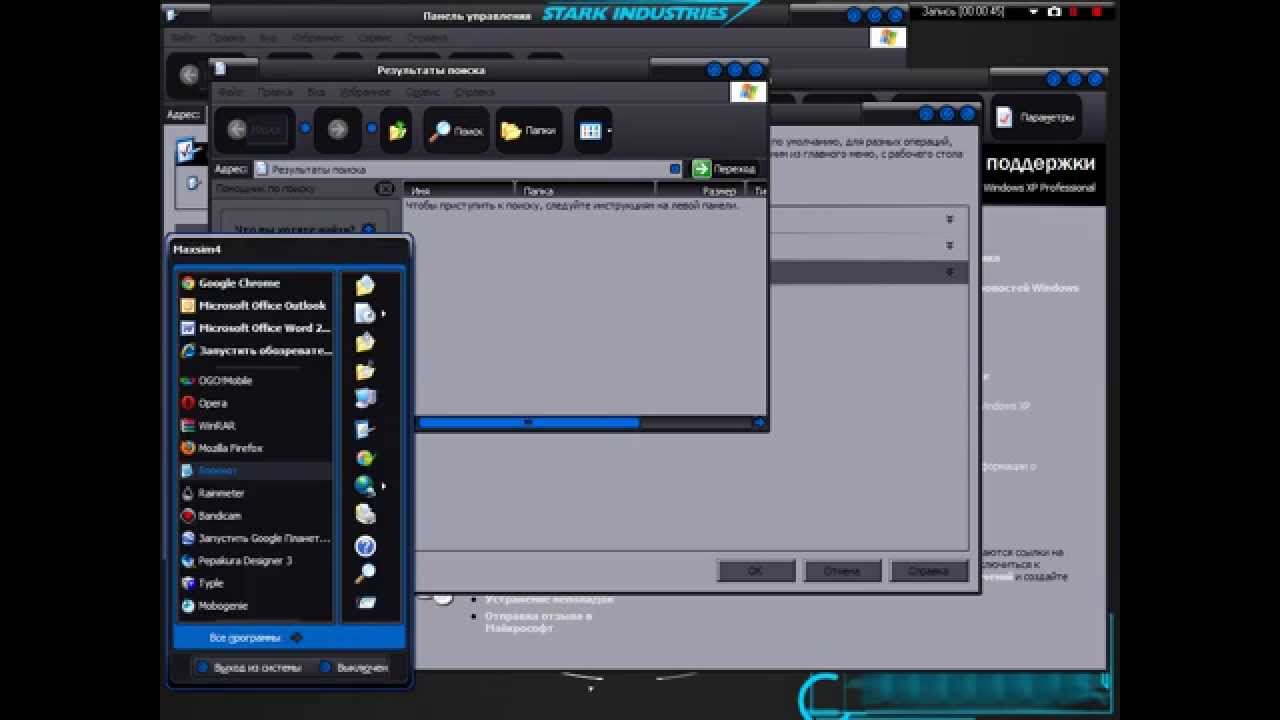1280x720 pixels.
Task: Launch Rainmeter from the start menu
Action: [x=255, y=493]
